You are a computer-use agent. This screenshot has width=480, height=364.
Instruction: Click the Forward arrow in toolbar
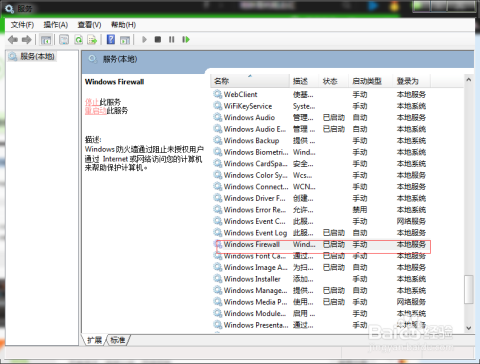27,40
